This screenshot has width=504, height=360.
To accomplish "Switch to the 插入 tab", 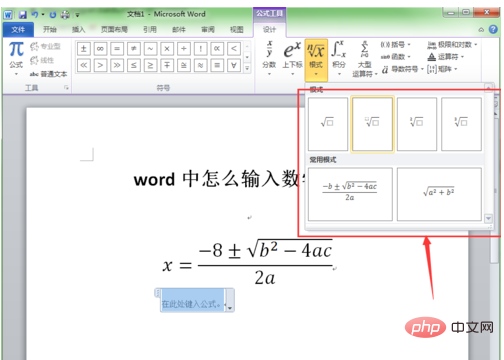I will click(x=79, y=30).
